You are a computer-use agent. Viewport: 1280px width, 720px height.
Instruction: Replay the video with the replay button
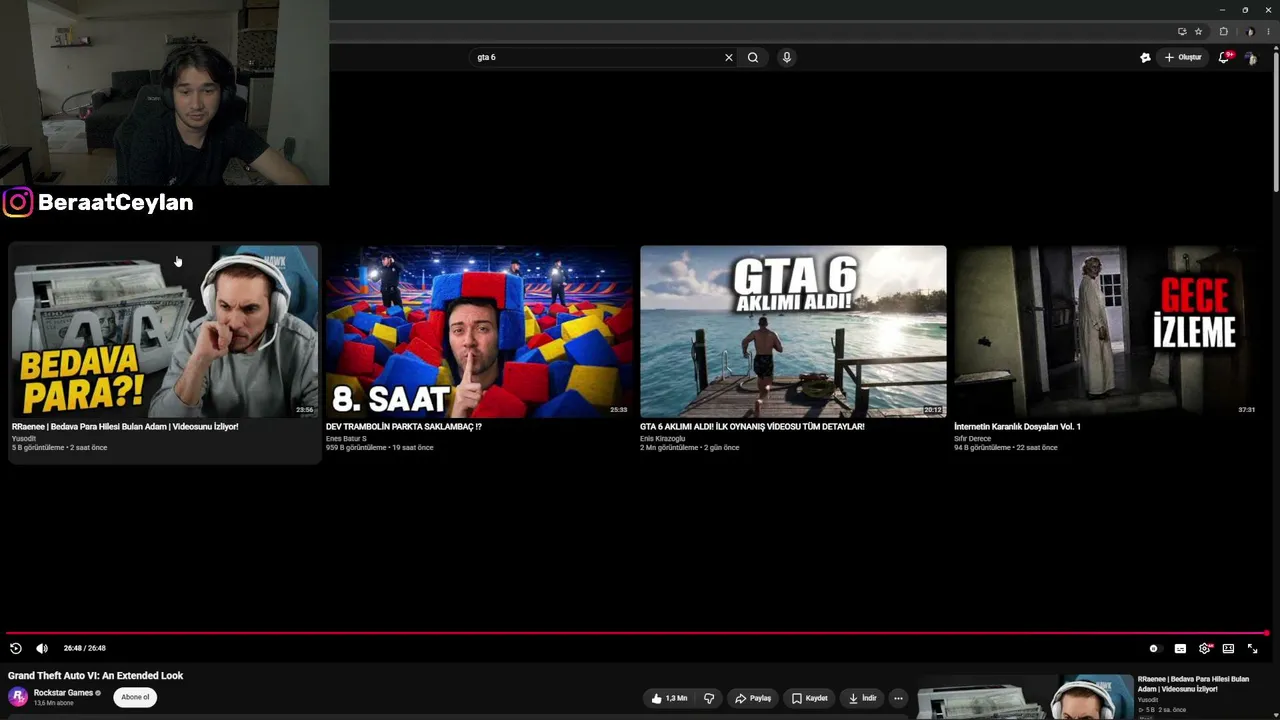[x=15, y=648]
